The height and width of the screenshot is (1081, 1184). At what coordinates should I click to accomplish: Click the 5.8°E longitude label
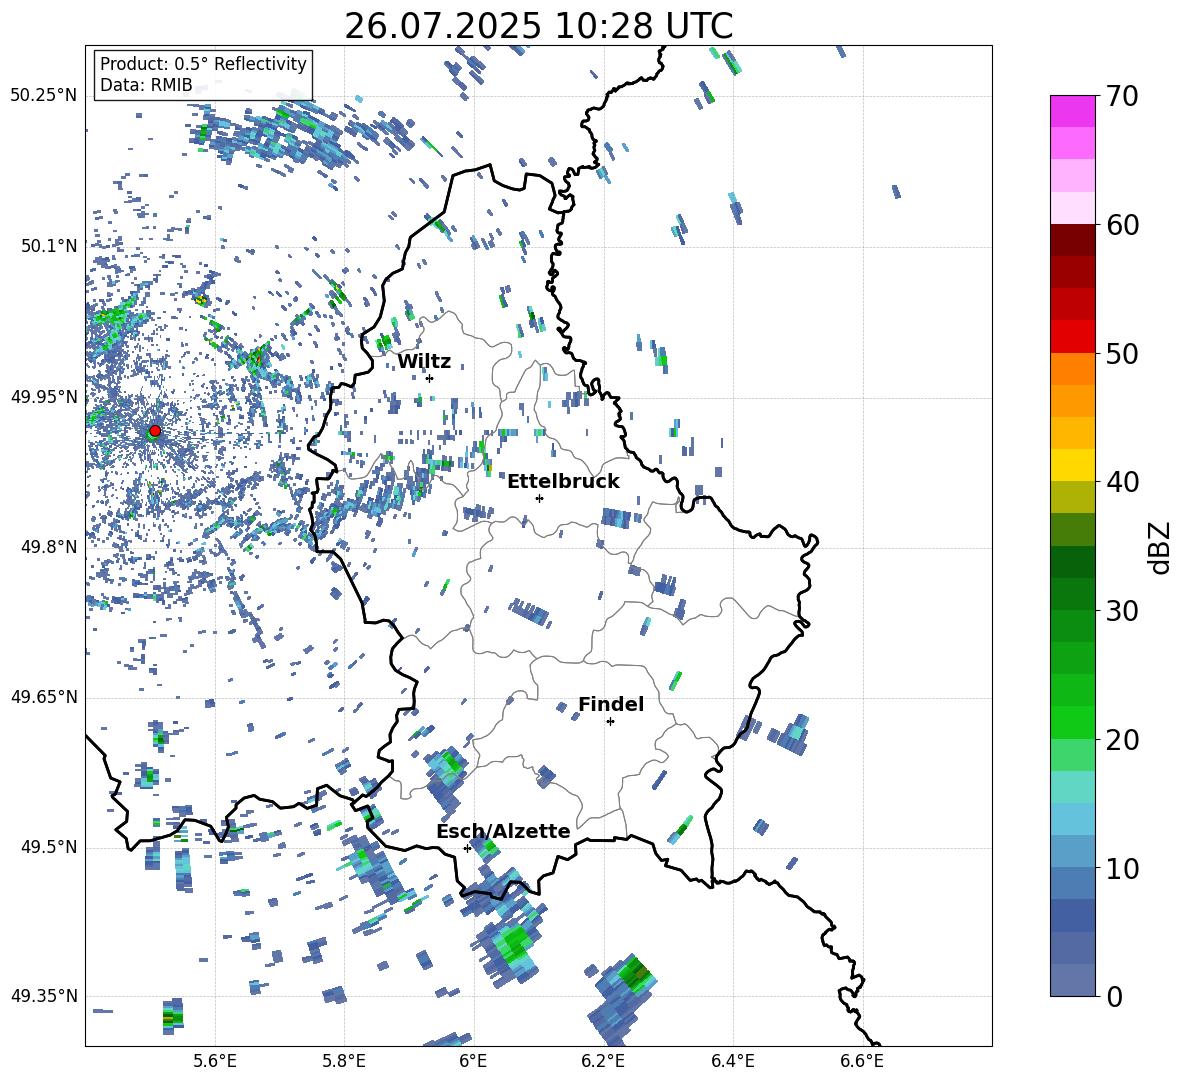click(344, 1061)
